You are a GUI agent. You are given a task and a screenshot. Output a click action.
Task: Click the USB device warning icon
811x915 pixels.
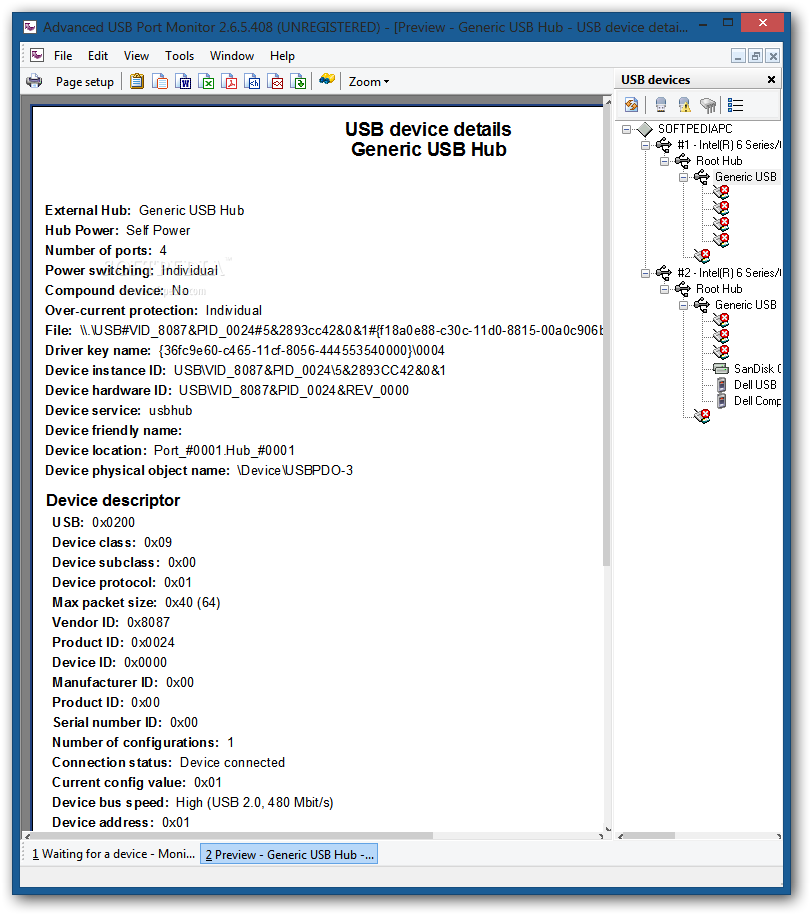click(x=684, y=105)
